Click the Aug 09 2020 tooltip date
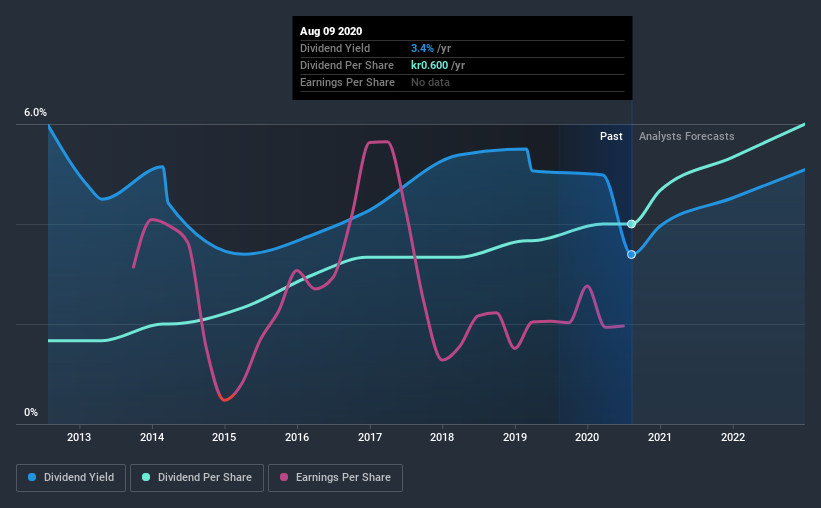821x508 pixels. [331, 31]
